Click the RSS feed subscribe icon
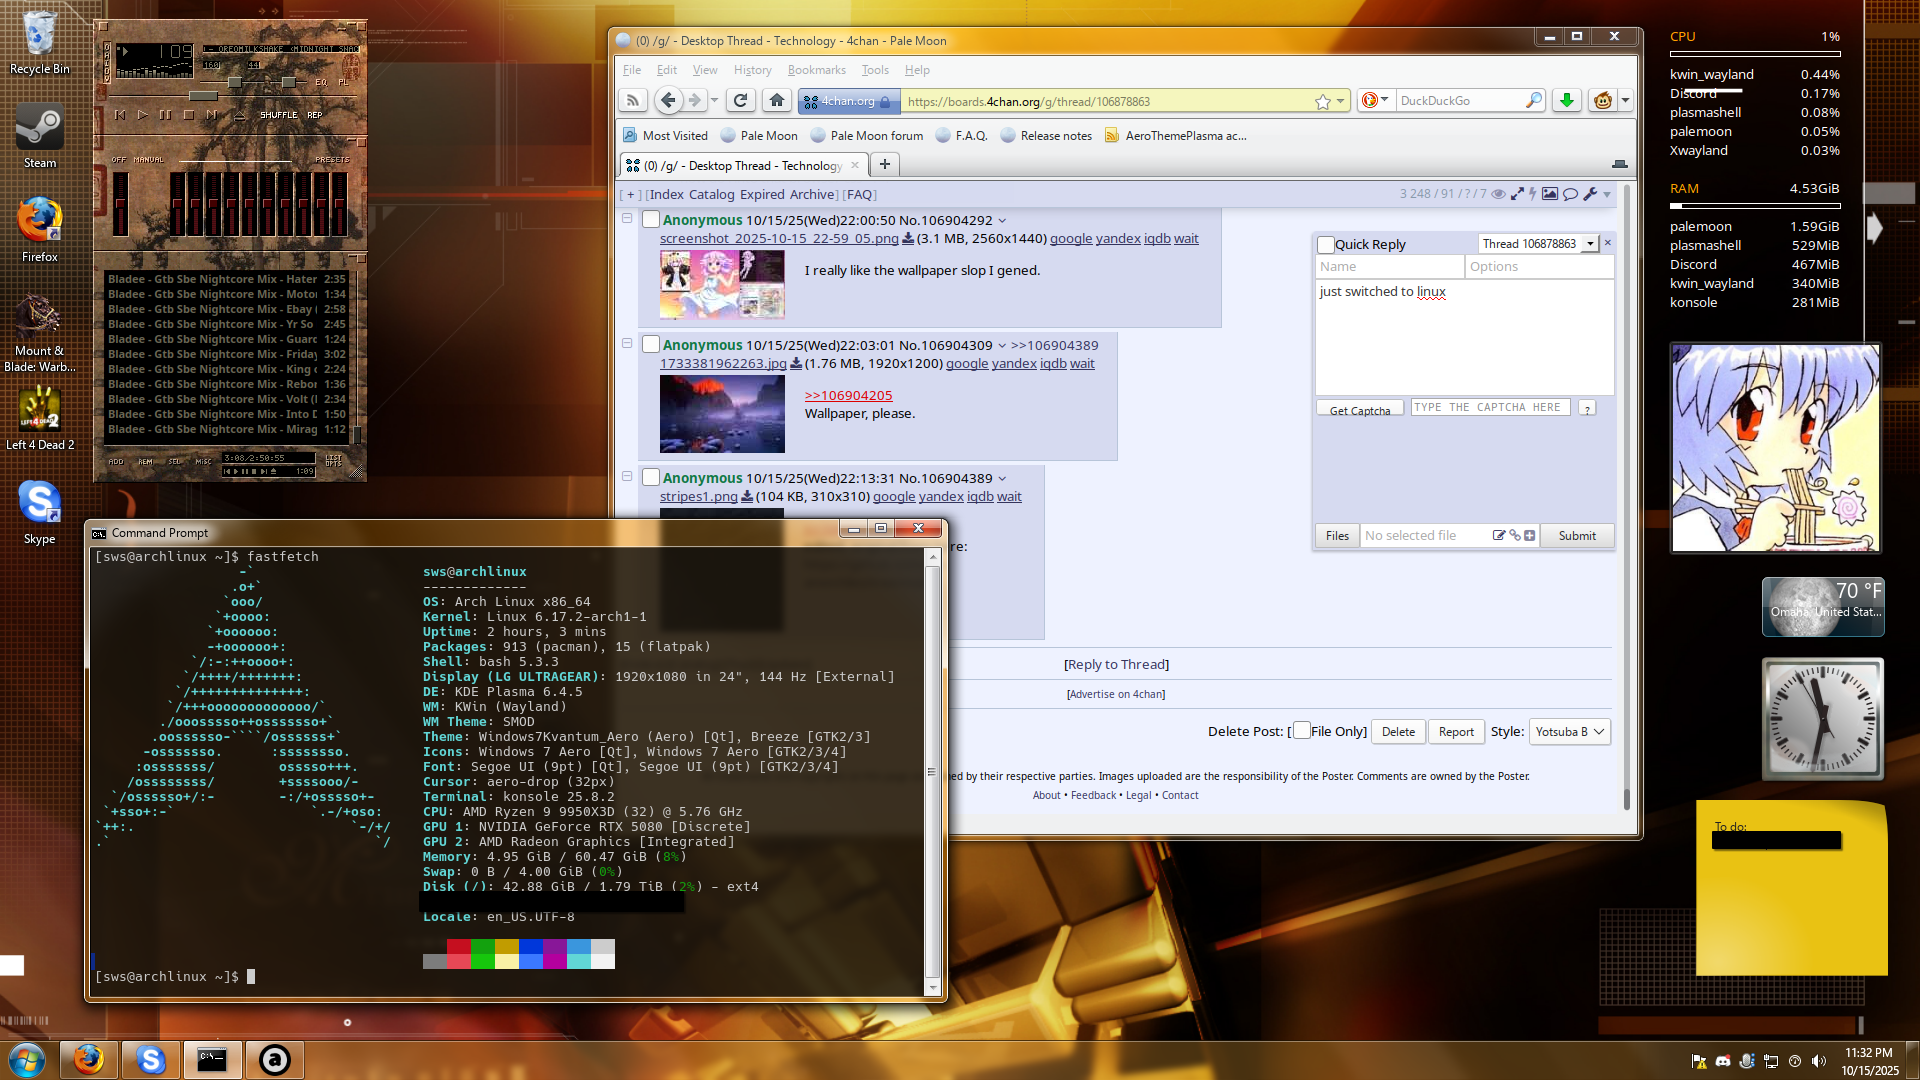Image resolution: width=1920 pixels, height=1080 pixels. [x=632, y=100]
